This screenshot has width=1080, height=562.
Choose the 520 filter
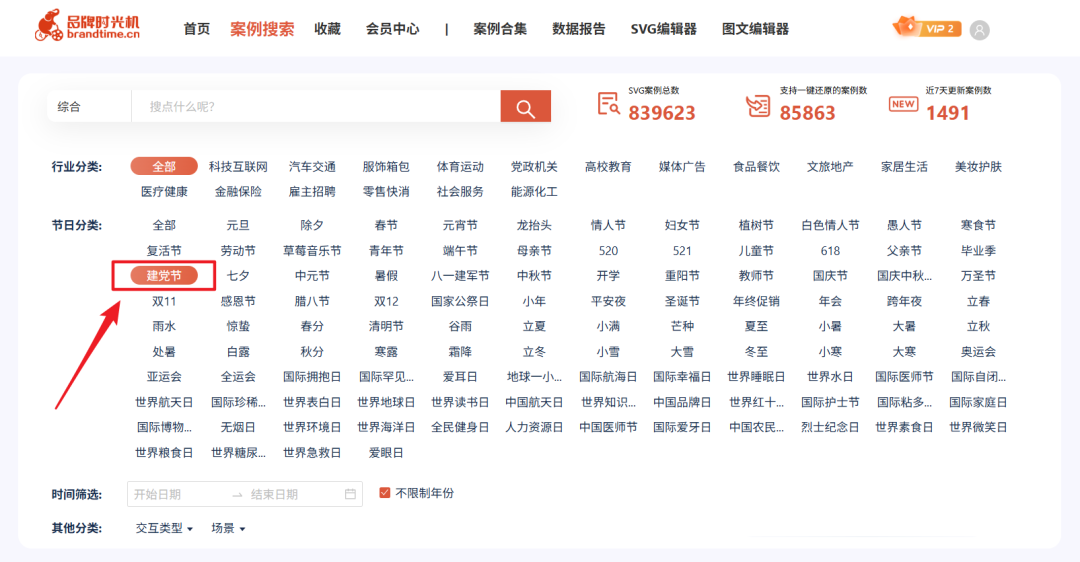pyautogui.click(x=608, y=251)
